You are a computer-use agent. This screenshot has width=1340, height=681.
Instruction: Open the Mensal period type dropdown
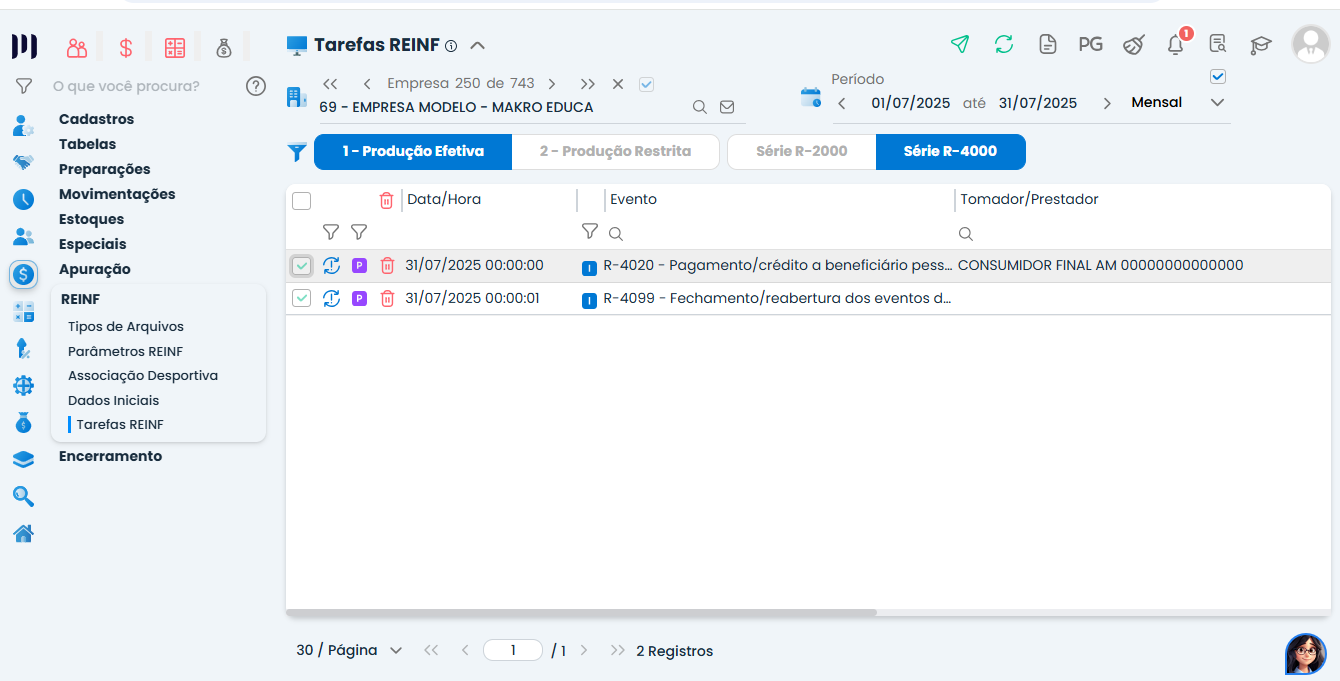coord(1178,103)
